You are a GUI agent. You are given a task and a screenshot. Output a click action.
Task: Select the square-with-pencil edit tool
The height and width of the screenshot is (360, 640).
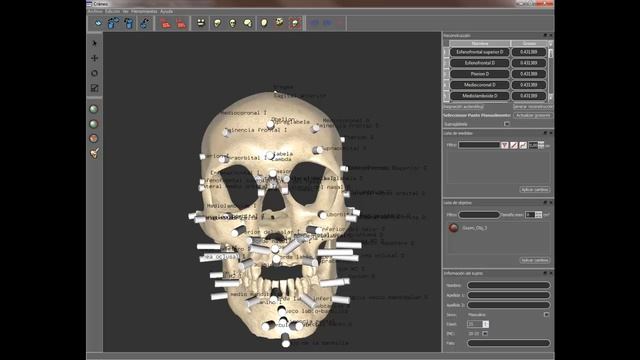click(x=94, y=88)
